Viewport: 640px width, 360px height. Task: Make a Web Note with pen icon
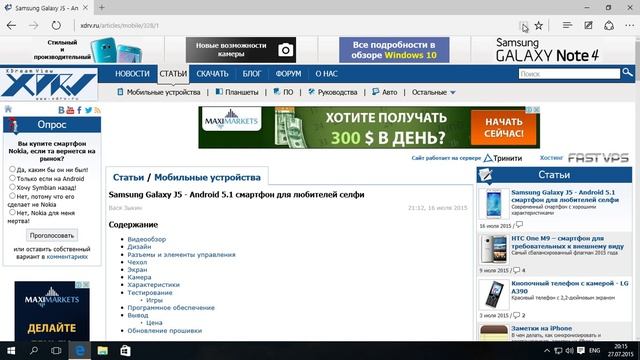click(x=588, y=25)
